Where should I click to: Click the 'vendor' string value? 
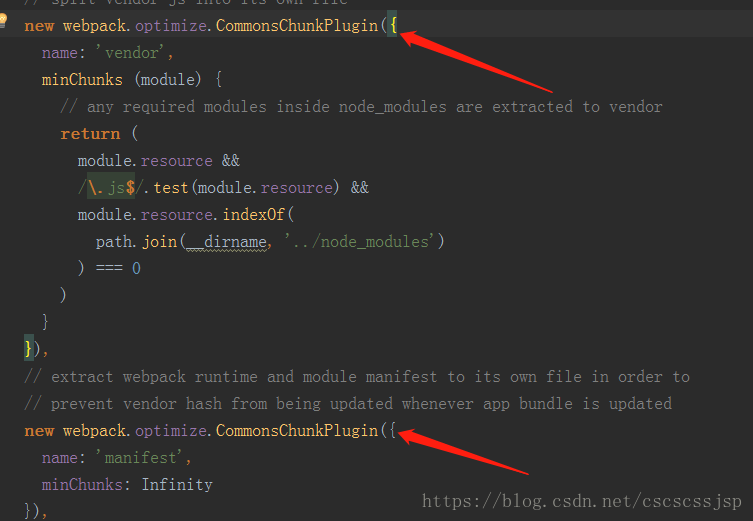130,53
